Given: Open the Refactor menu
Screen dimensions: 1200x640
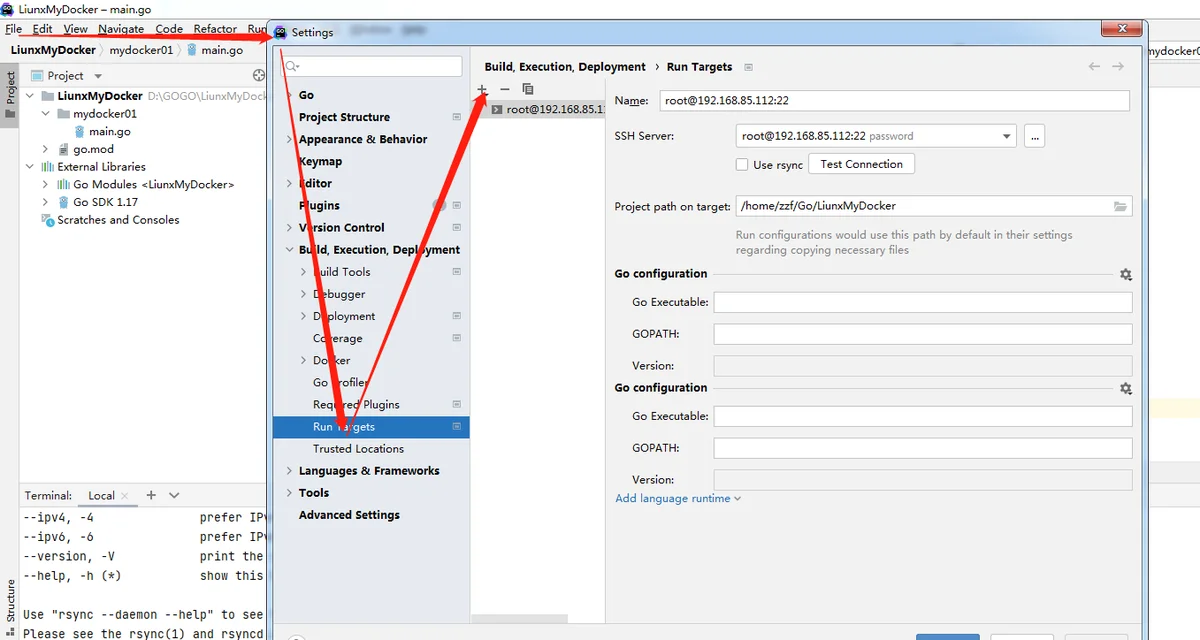Looking at the screenshot, I should [215, 29].
